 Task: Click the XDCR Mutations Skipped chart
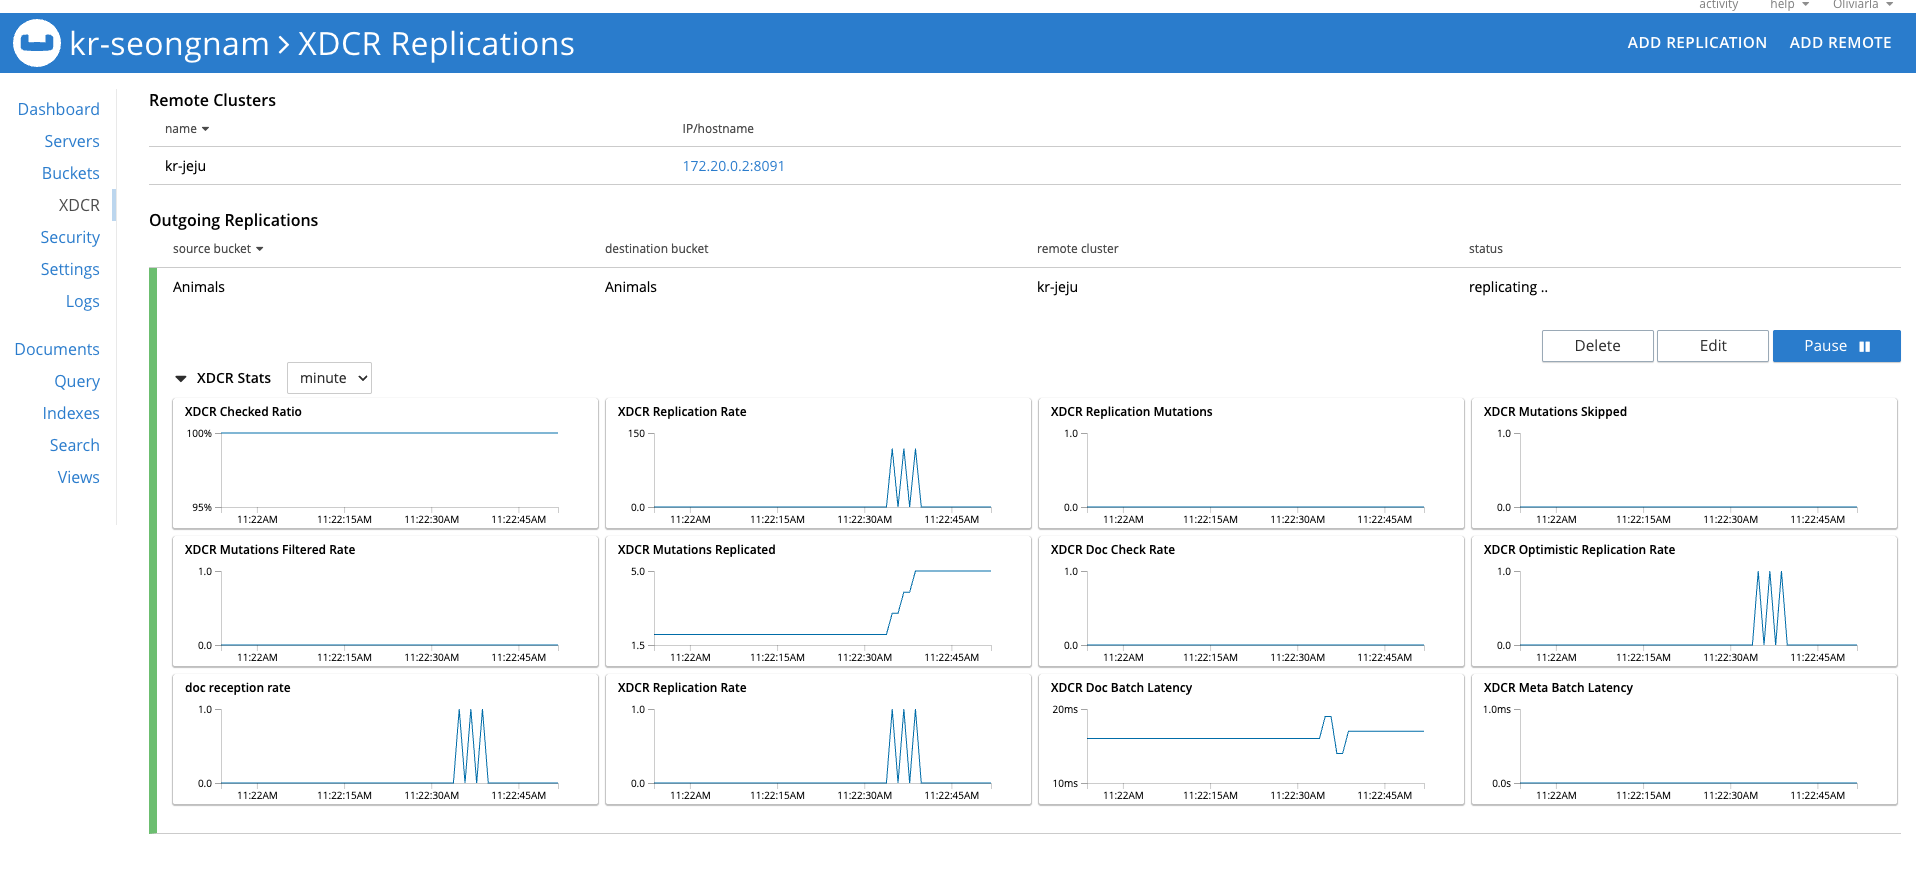coord(1684,463)
